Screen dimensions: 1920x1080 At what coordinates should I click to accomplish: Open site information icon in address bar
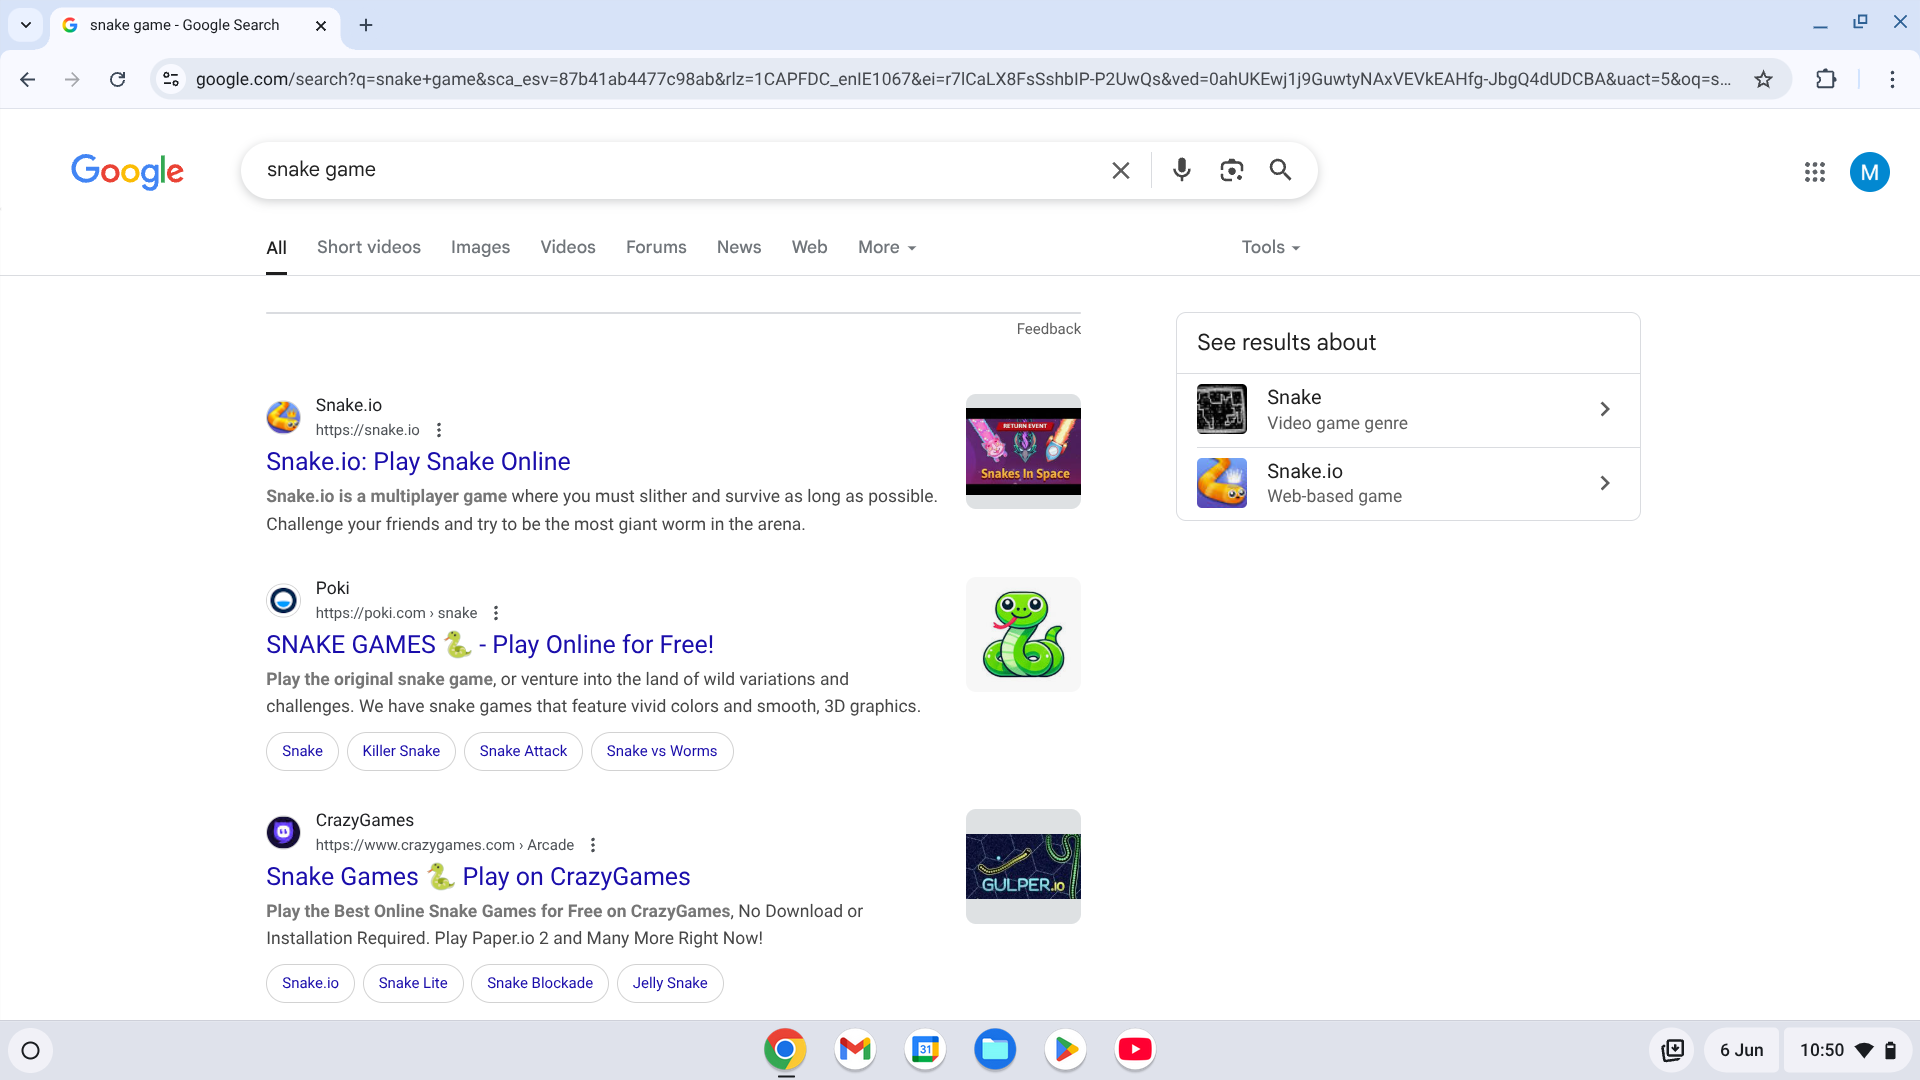(x=171, y=79)
